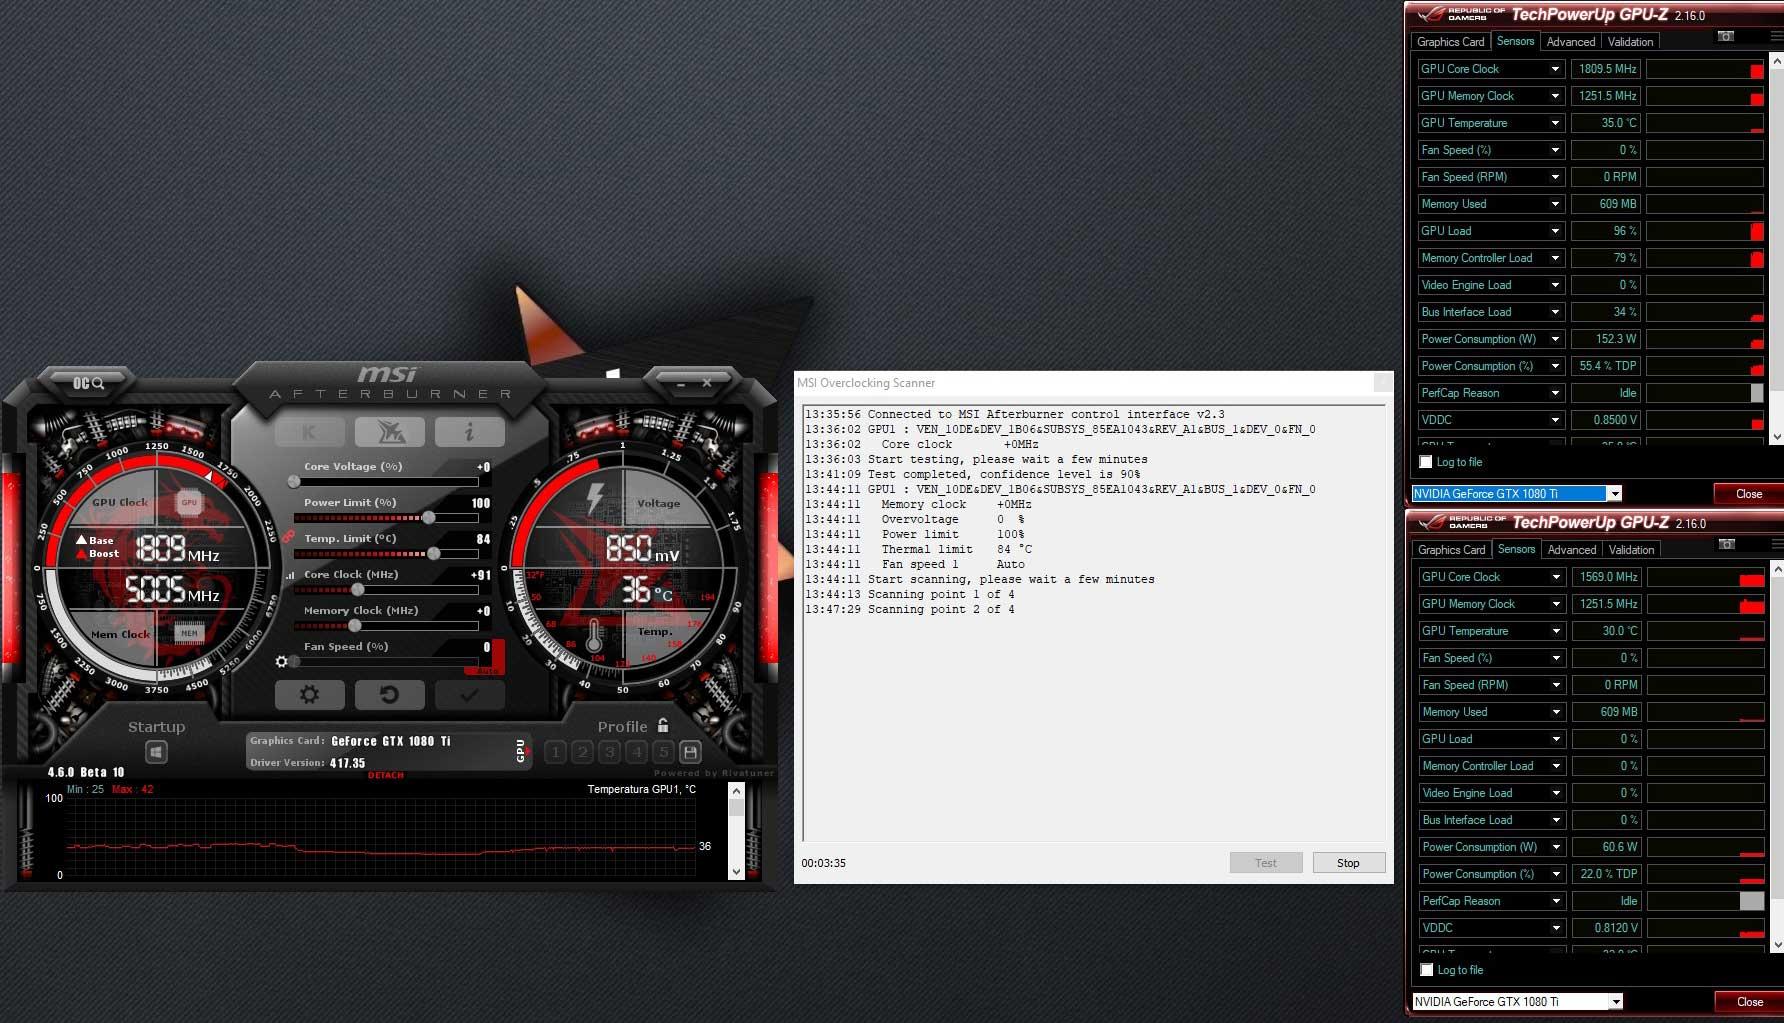This screenshot has height=1023, width=1784.
Task: Reset Afterburner settings with the reset arrow
Action: 390,694
